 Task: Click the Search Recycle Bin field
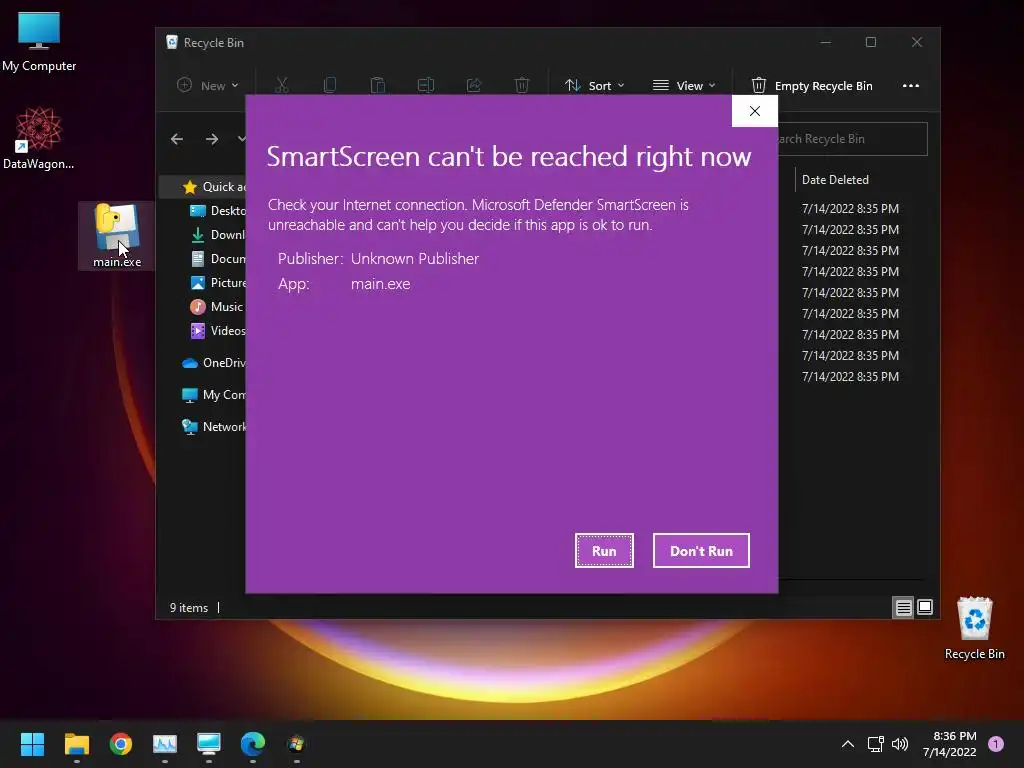[852, 139]
